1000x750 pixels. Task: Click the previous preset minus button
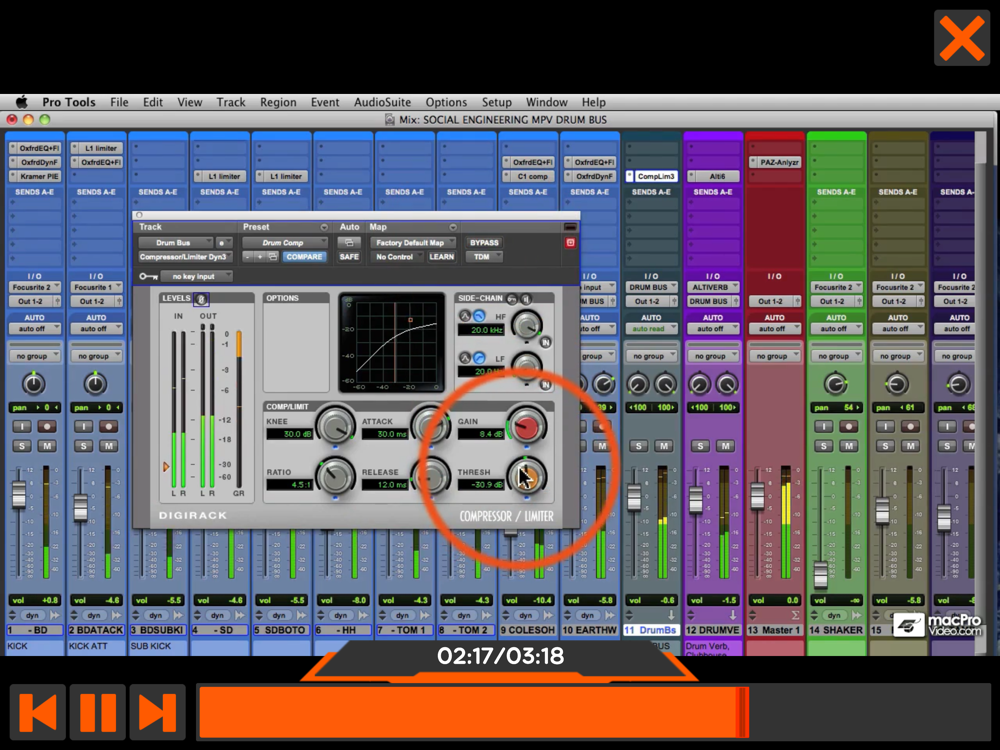(x=247, y=257)
